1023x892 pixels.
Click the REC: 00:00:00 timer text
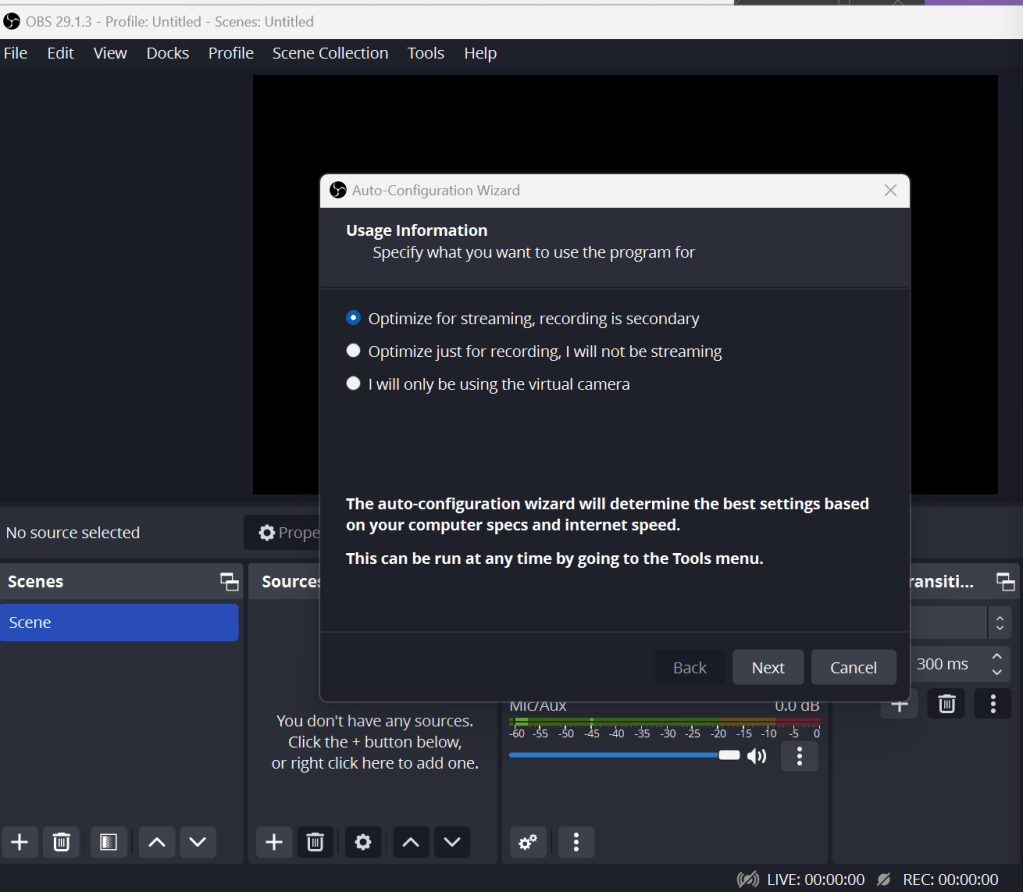tap(950, 880)
